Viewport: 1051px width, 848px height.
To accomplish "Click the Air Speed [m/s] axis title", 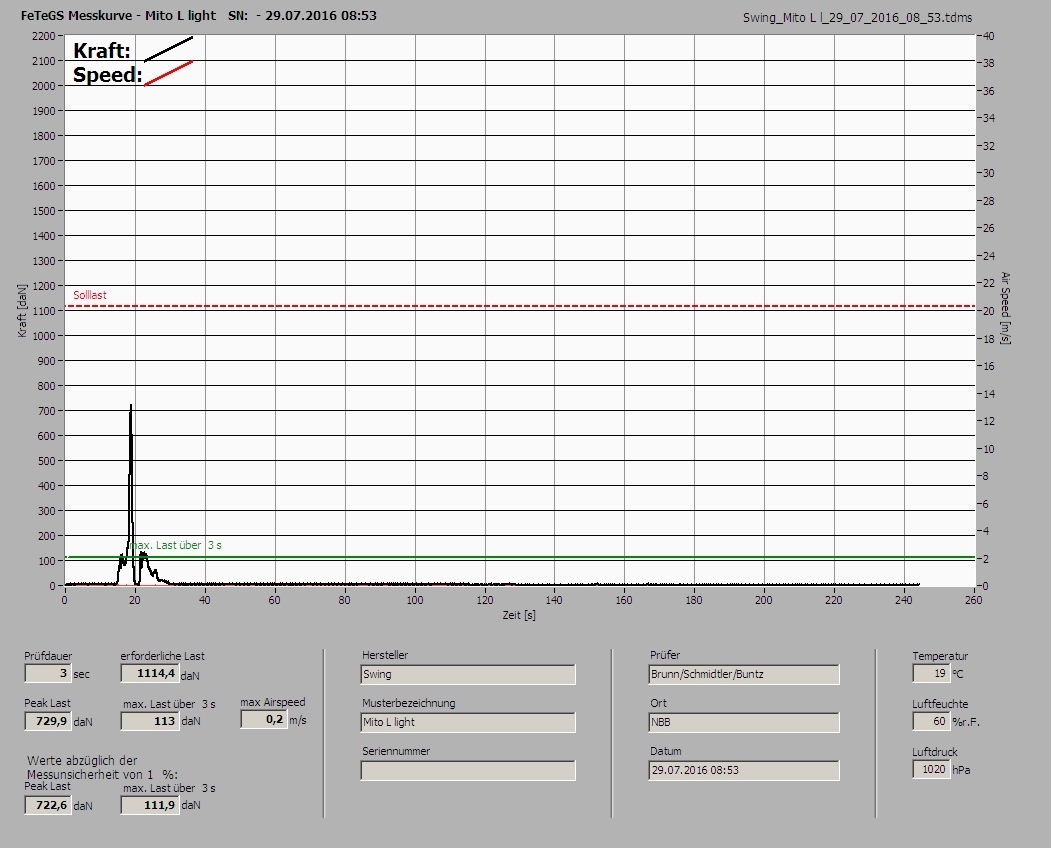I will tap(1005, 308).
